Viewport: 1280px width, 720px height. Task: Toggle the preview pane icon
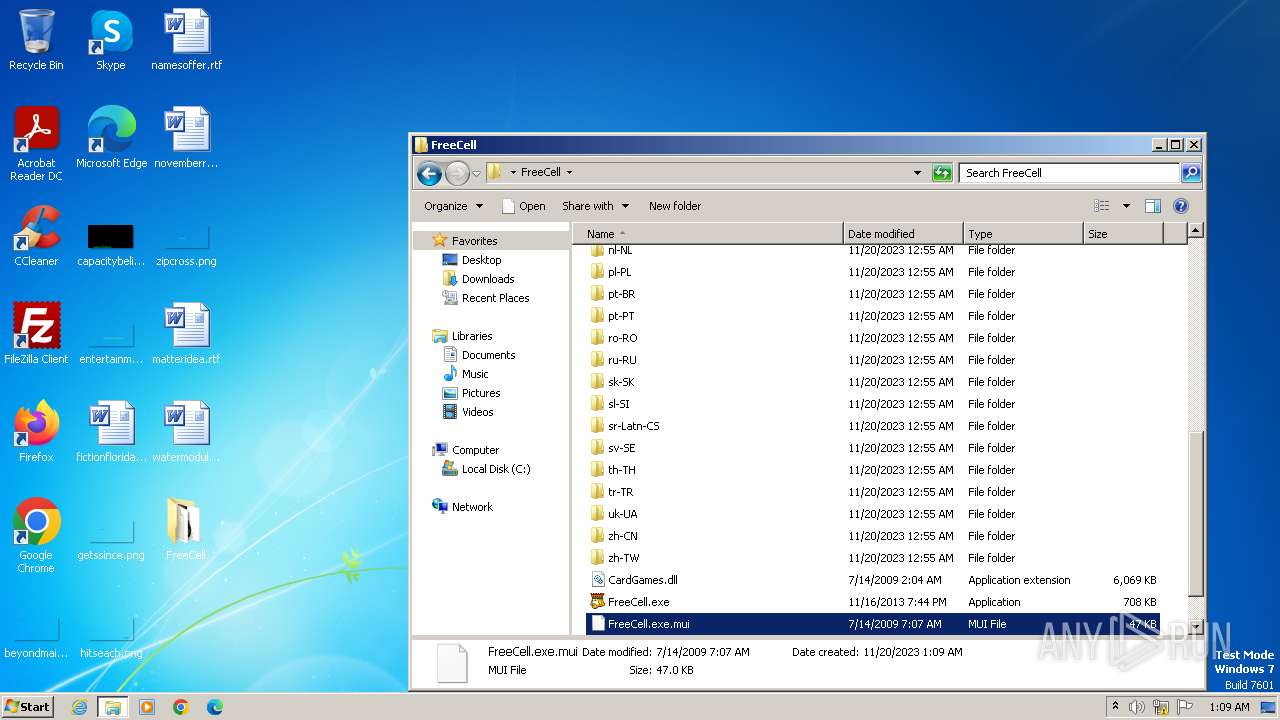coord(1153,206)
